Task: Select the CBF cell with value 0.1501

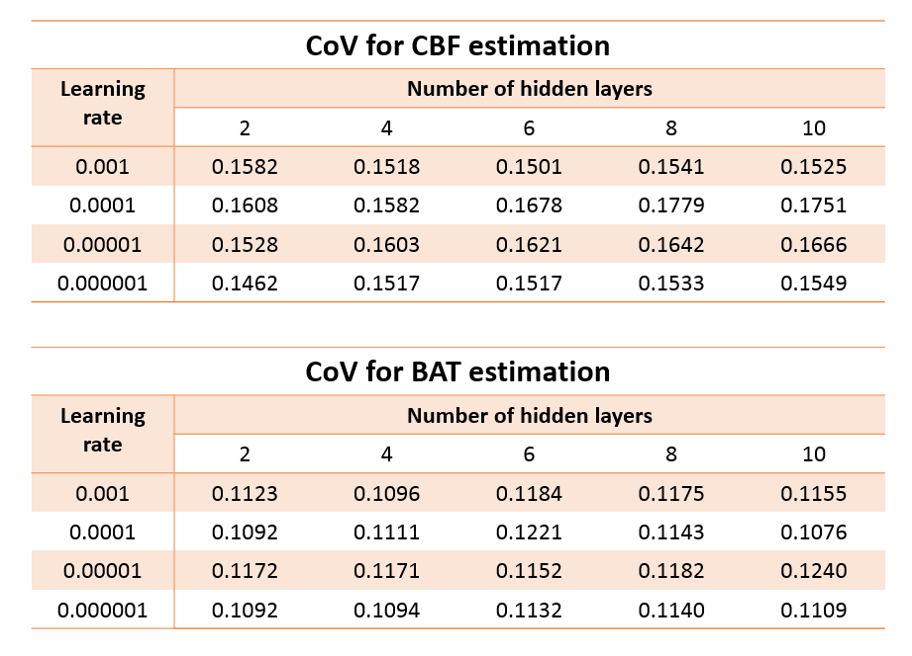Action: point(529,167)
